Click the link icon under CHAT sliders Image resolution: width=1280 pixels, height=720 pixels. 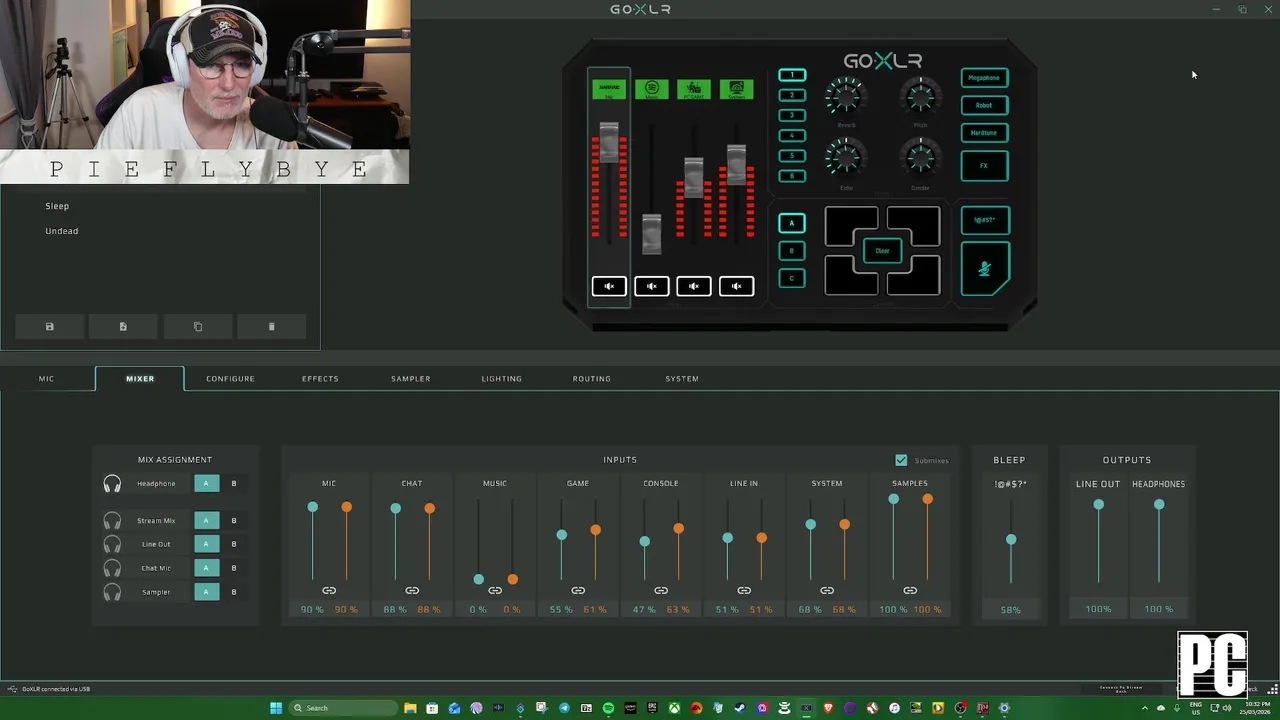tap(412, 591)
